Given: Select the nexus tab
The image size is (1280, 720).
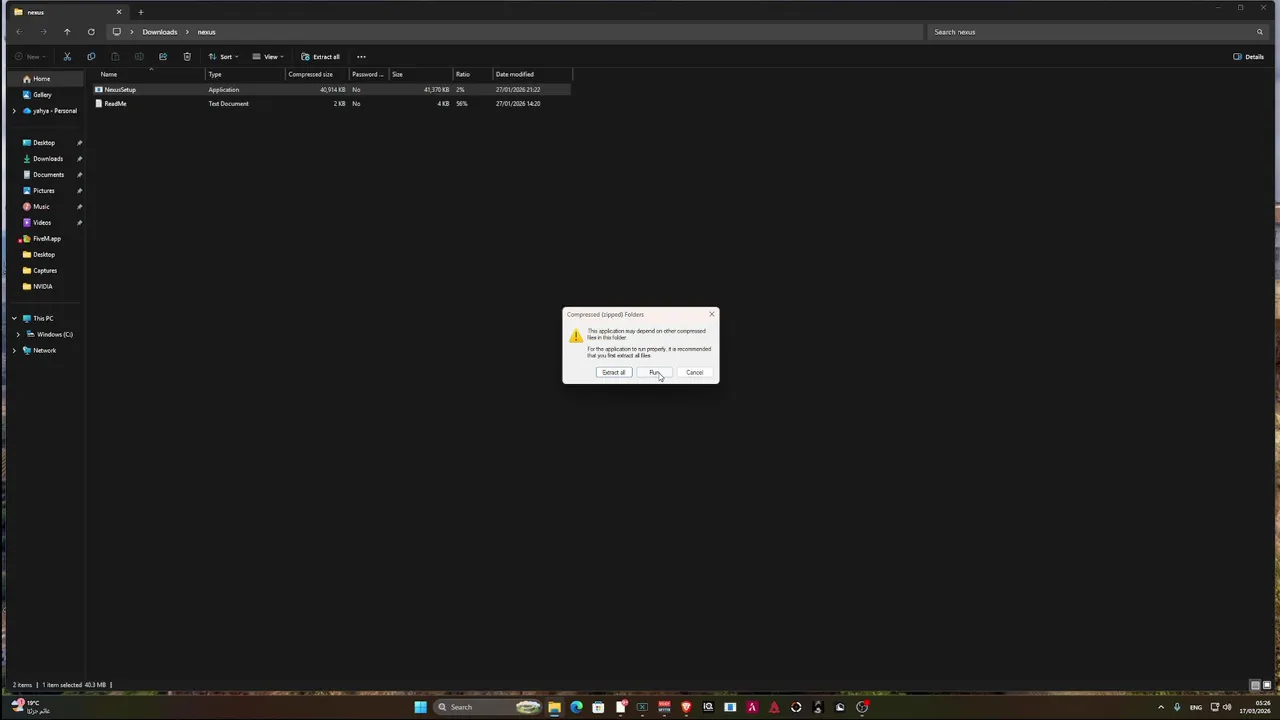Looking at the screenshot, I should tap(68, 12).
